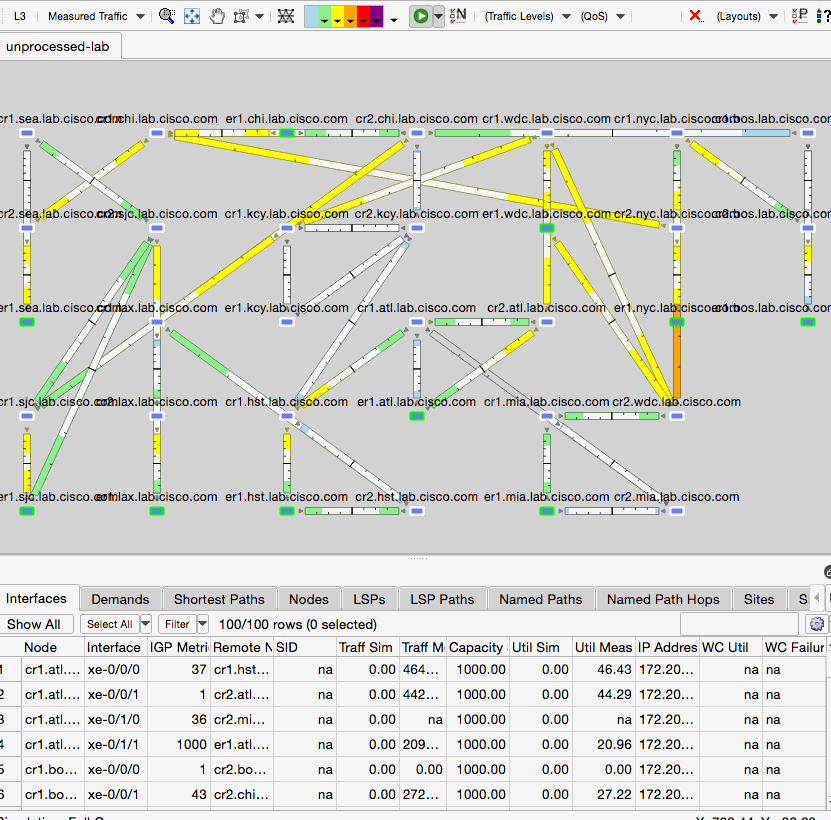Select the er1.hst.lab.cisco.com green node icon
This screenshot has width=831, height=820.
[x=287, y=511]
